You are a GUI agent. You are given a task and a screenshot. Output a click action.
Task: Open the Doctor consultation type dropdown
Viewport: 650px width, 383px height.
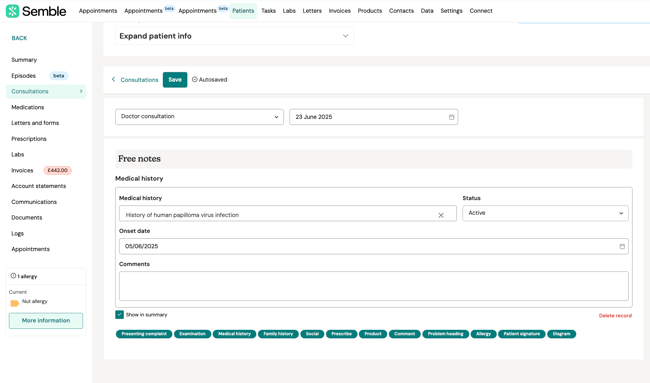tap(199, 117)
